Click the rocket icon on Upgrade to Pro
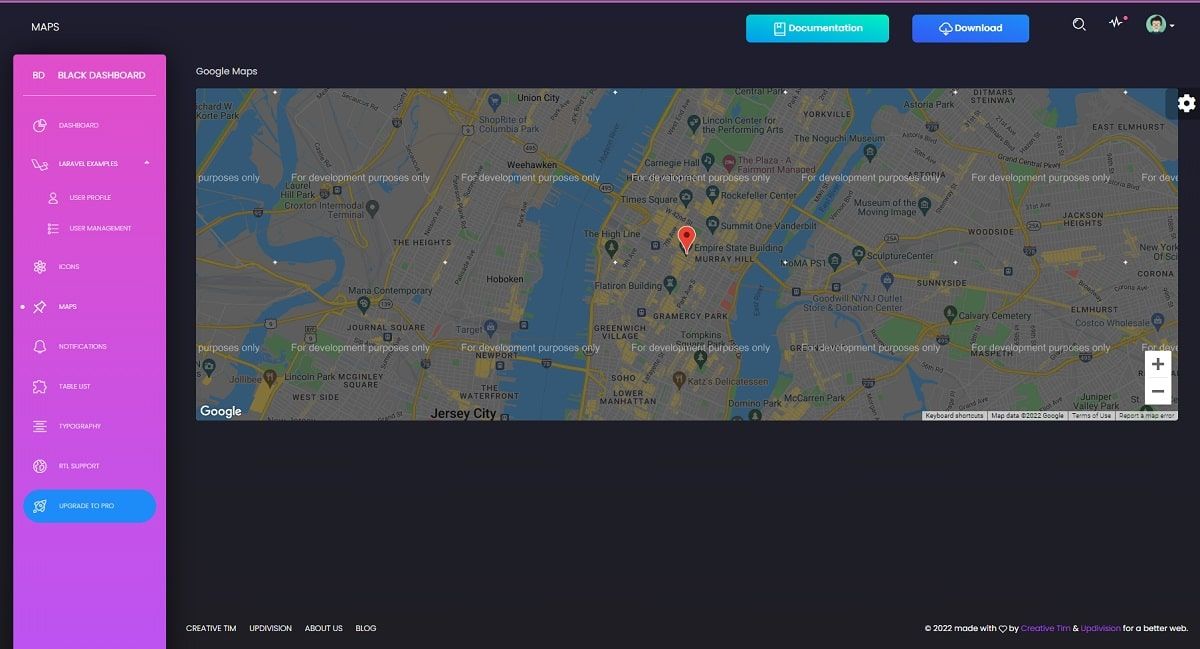 pos(40,507)
